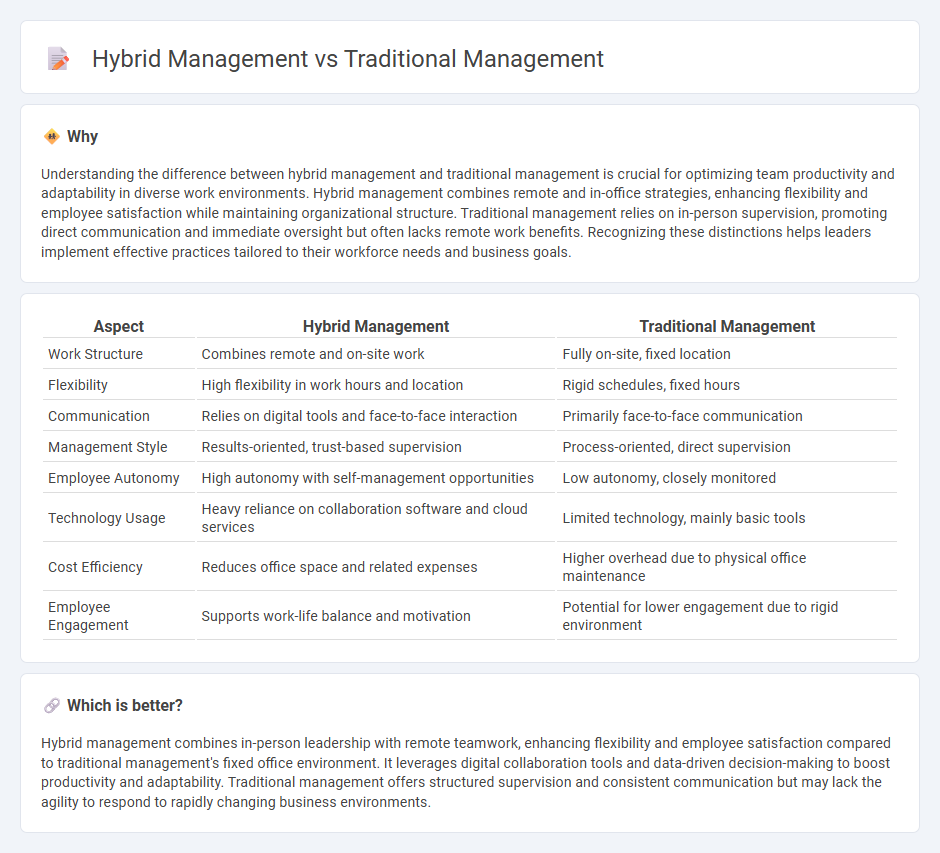Click cell High flexibility in work hours and location

point(376,385)
